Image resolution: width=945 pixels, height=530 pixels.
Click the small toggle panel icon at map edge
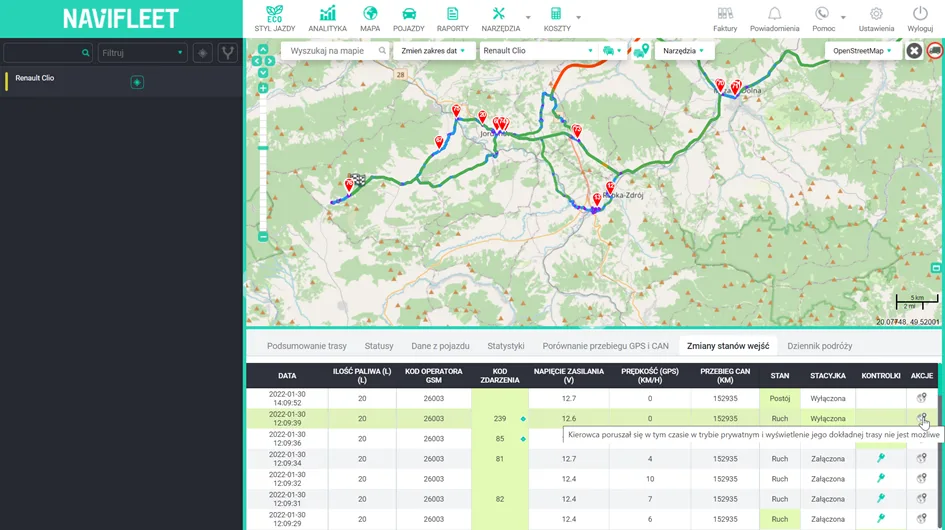(x=936, y=268)
